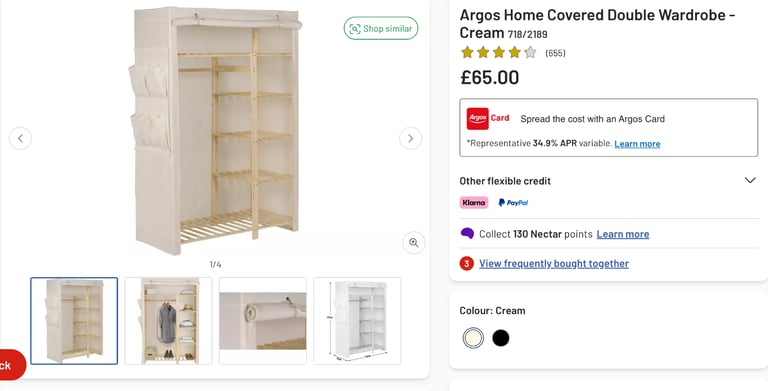
Task: Open Learn more about Argos Card APR
Action: (x=637, y=144)
